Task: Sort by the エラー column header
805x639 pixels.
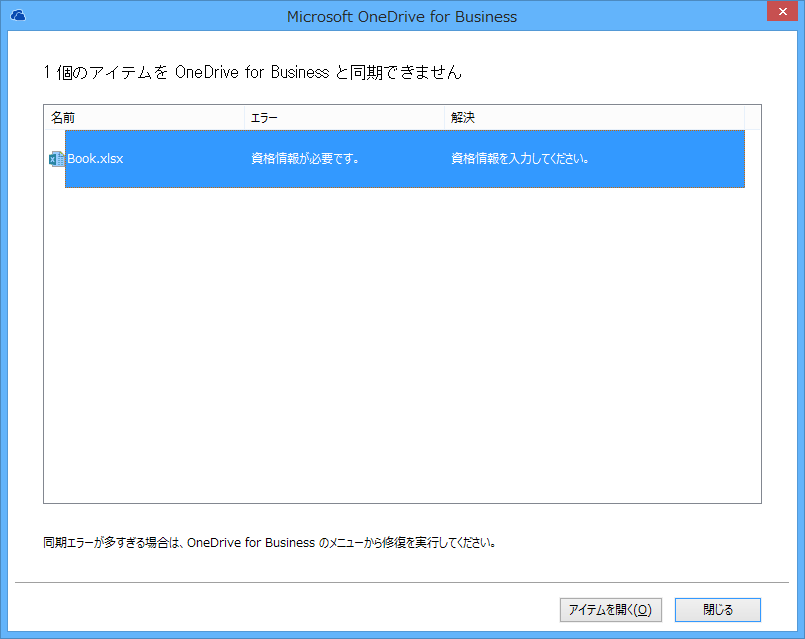Action: point(344,118)
